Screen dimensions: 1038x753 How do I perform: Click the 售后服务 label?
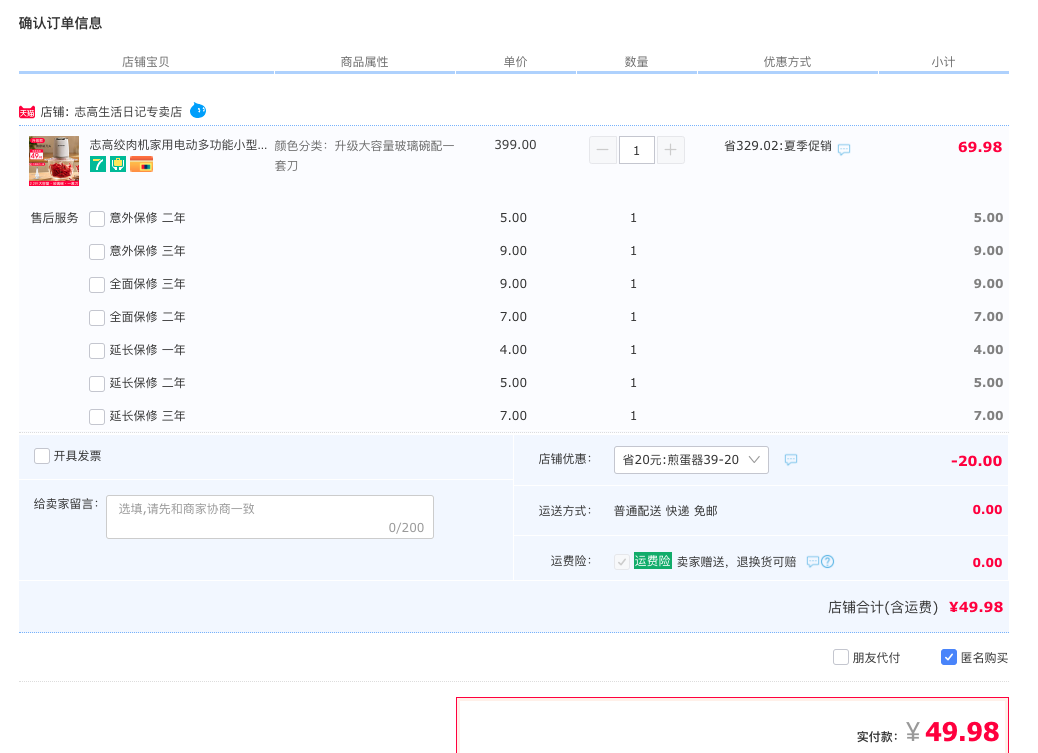click(x=54, y=218)
